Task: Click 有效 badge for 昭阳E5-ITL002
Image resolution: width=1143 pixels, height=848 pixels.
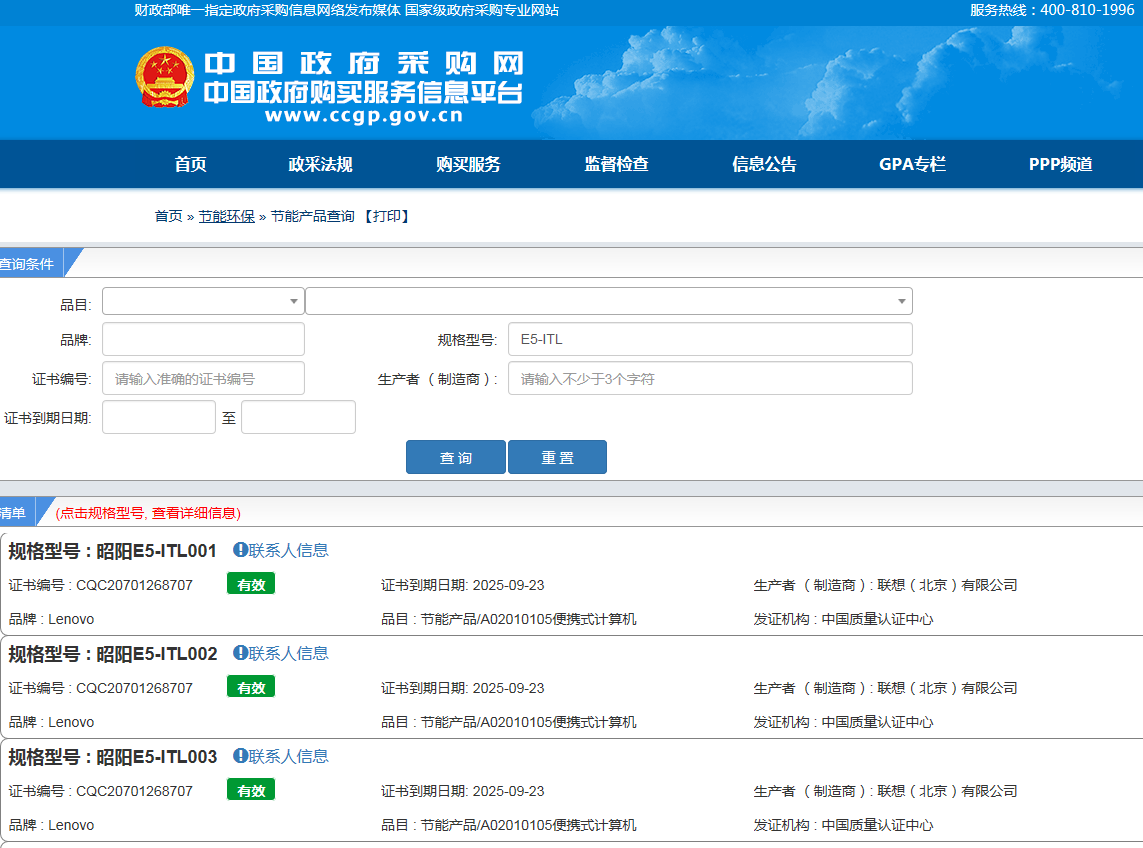Action: 251,687
